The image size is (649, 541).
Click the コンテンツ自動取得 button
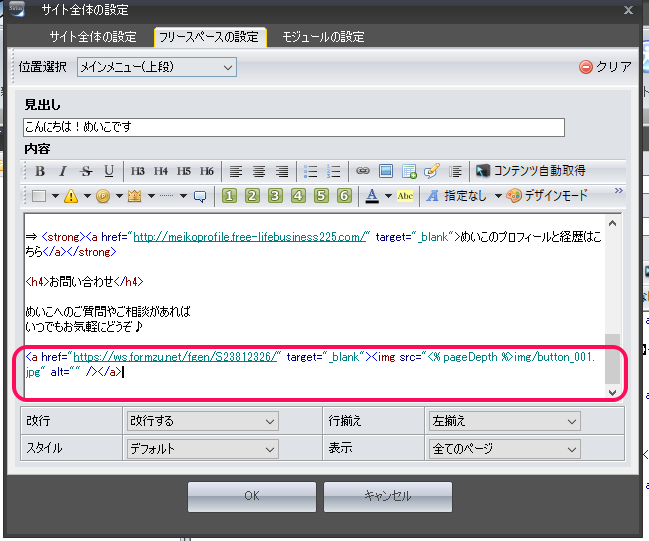click(x=530, y=171)
